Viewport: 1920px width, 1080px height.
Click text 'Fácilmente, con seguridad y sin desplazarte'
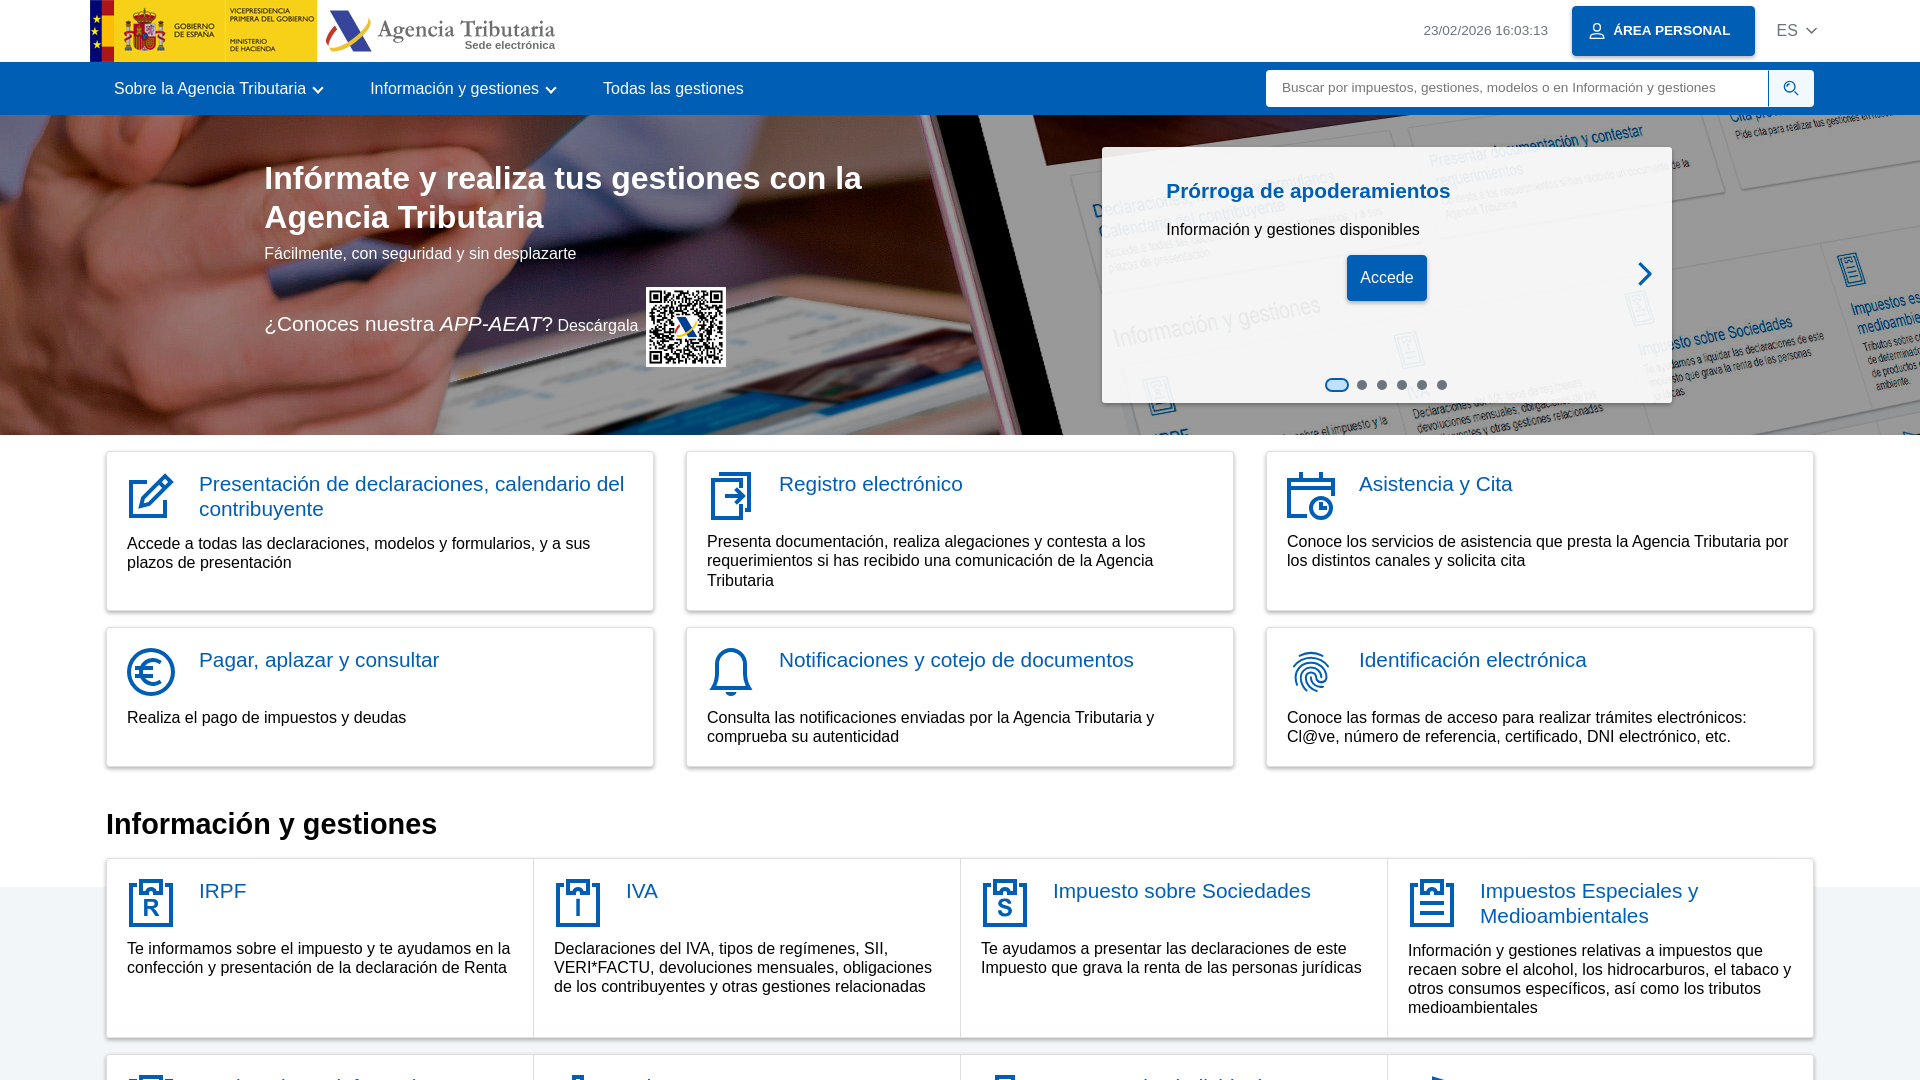420,254
